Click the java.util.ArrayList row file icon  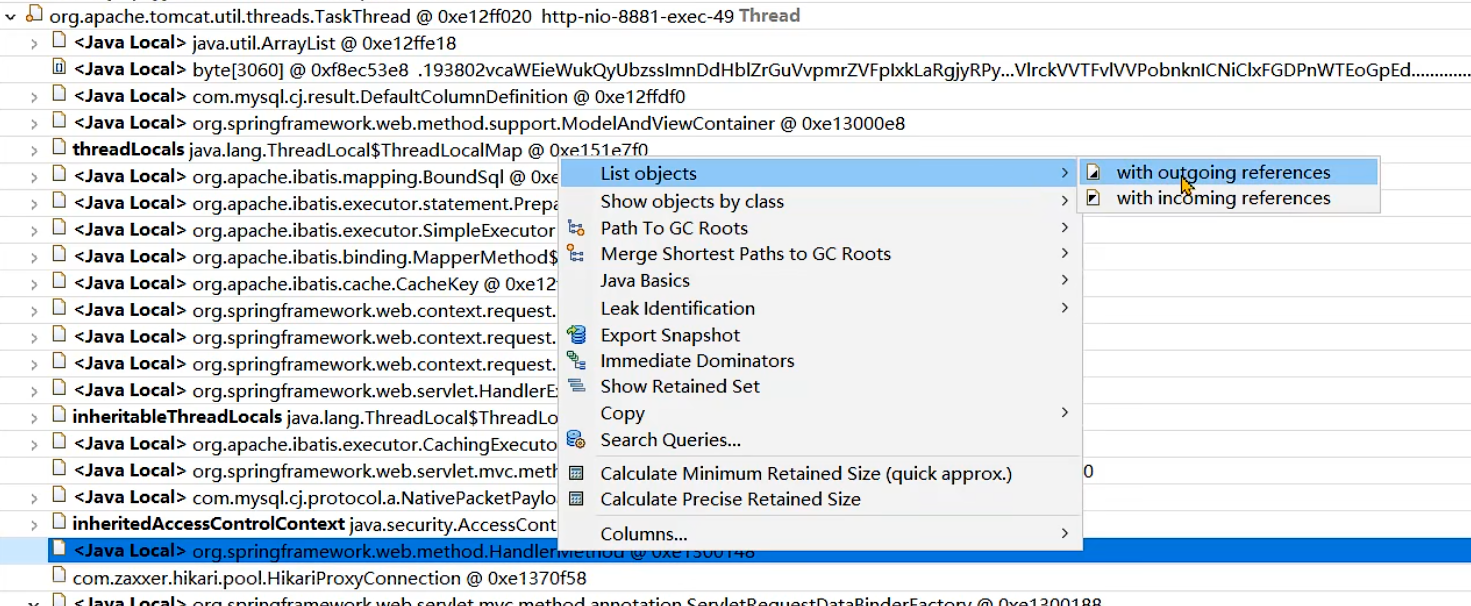(59, 42)
